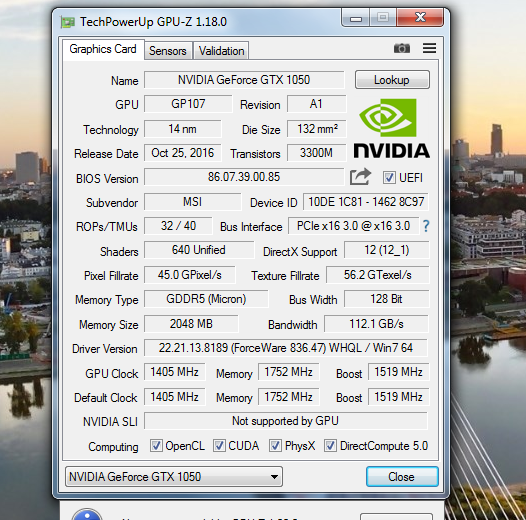
Task: Close GPU-Z with the red X
Action: click(420, 18)
